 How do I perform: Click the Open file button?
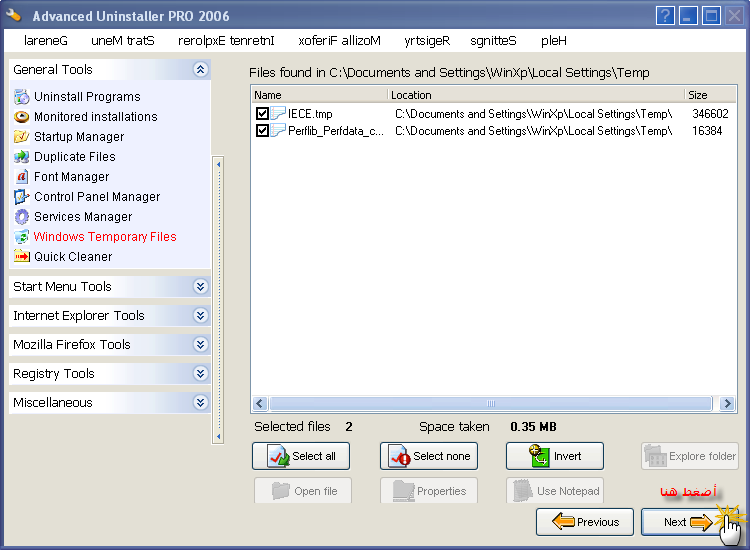click(303, 491)
